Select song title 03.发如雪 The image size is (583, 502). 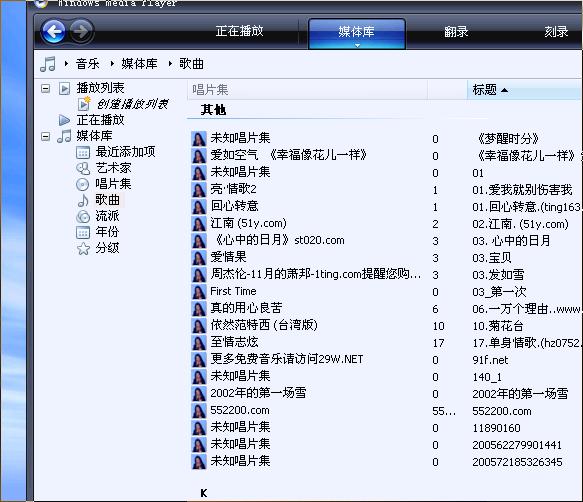(498, 275)
